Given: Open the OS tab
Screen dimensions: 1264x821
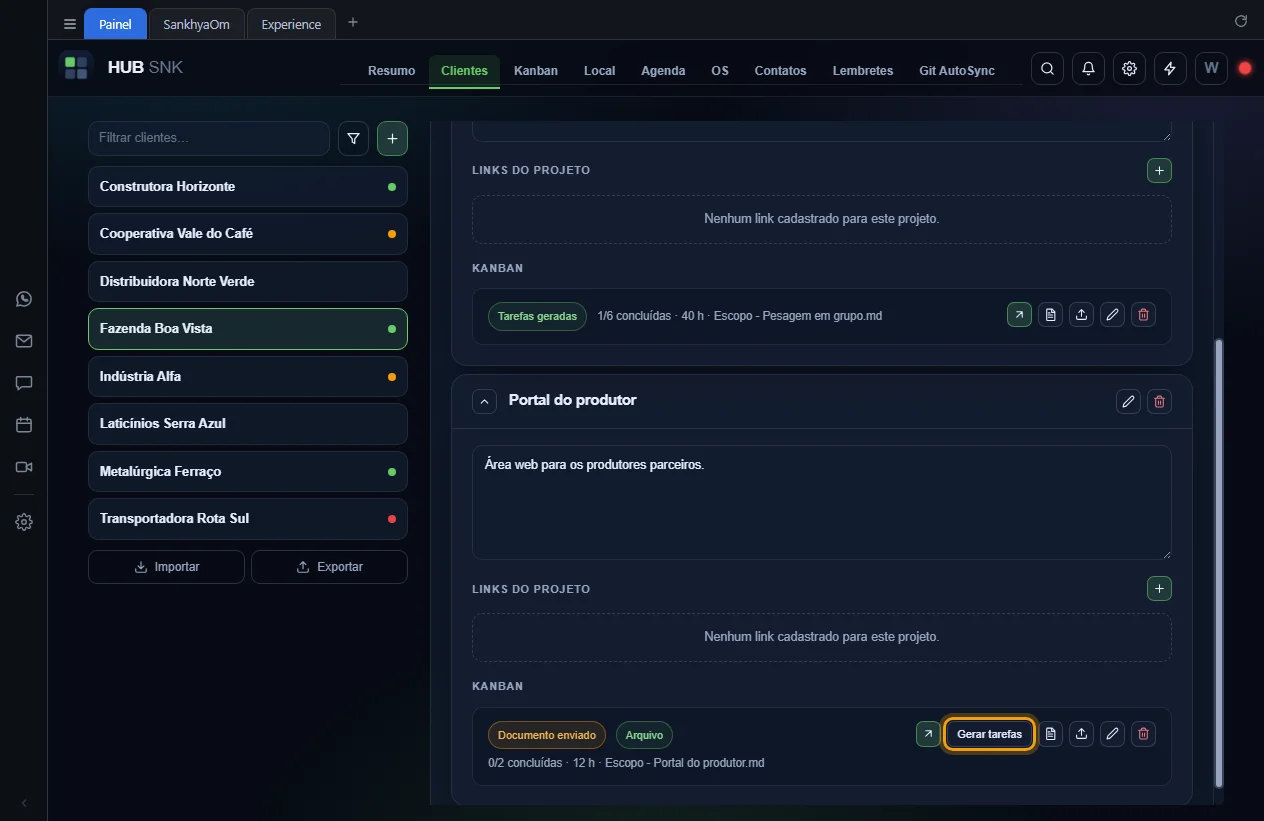Looking at the screenshot, I should pos(720,70).
